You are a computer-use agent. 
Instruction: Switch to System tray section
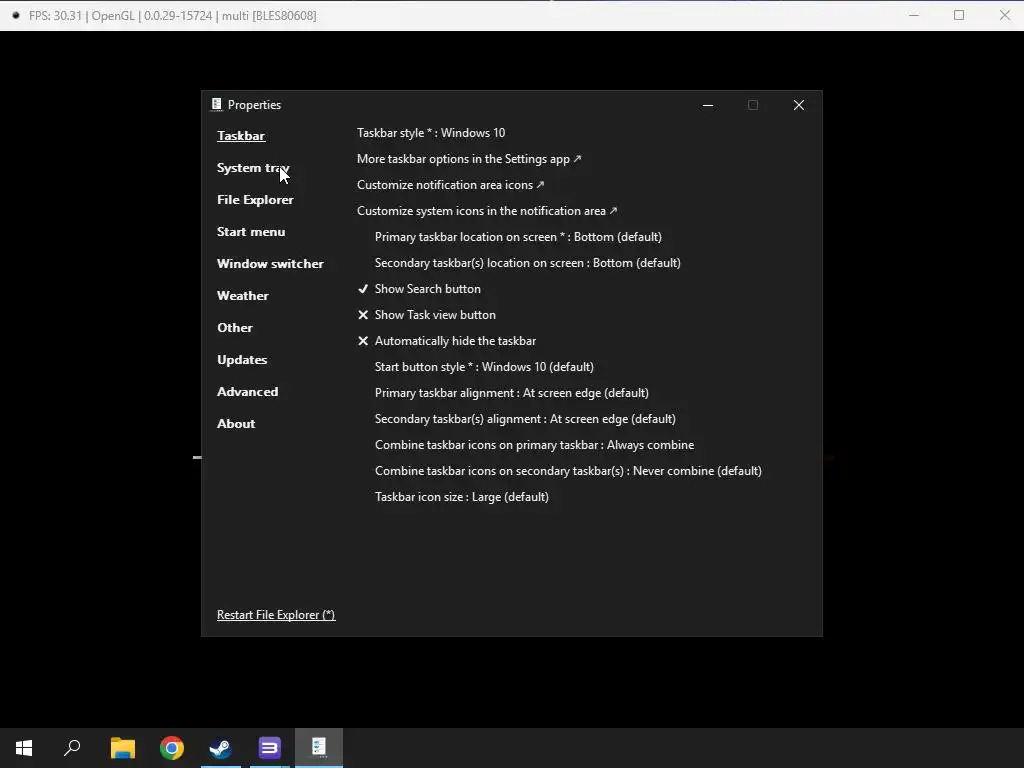coord(253,168)
